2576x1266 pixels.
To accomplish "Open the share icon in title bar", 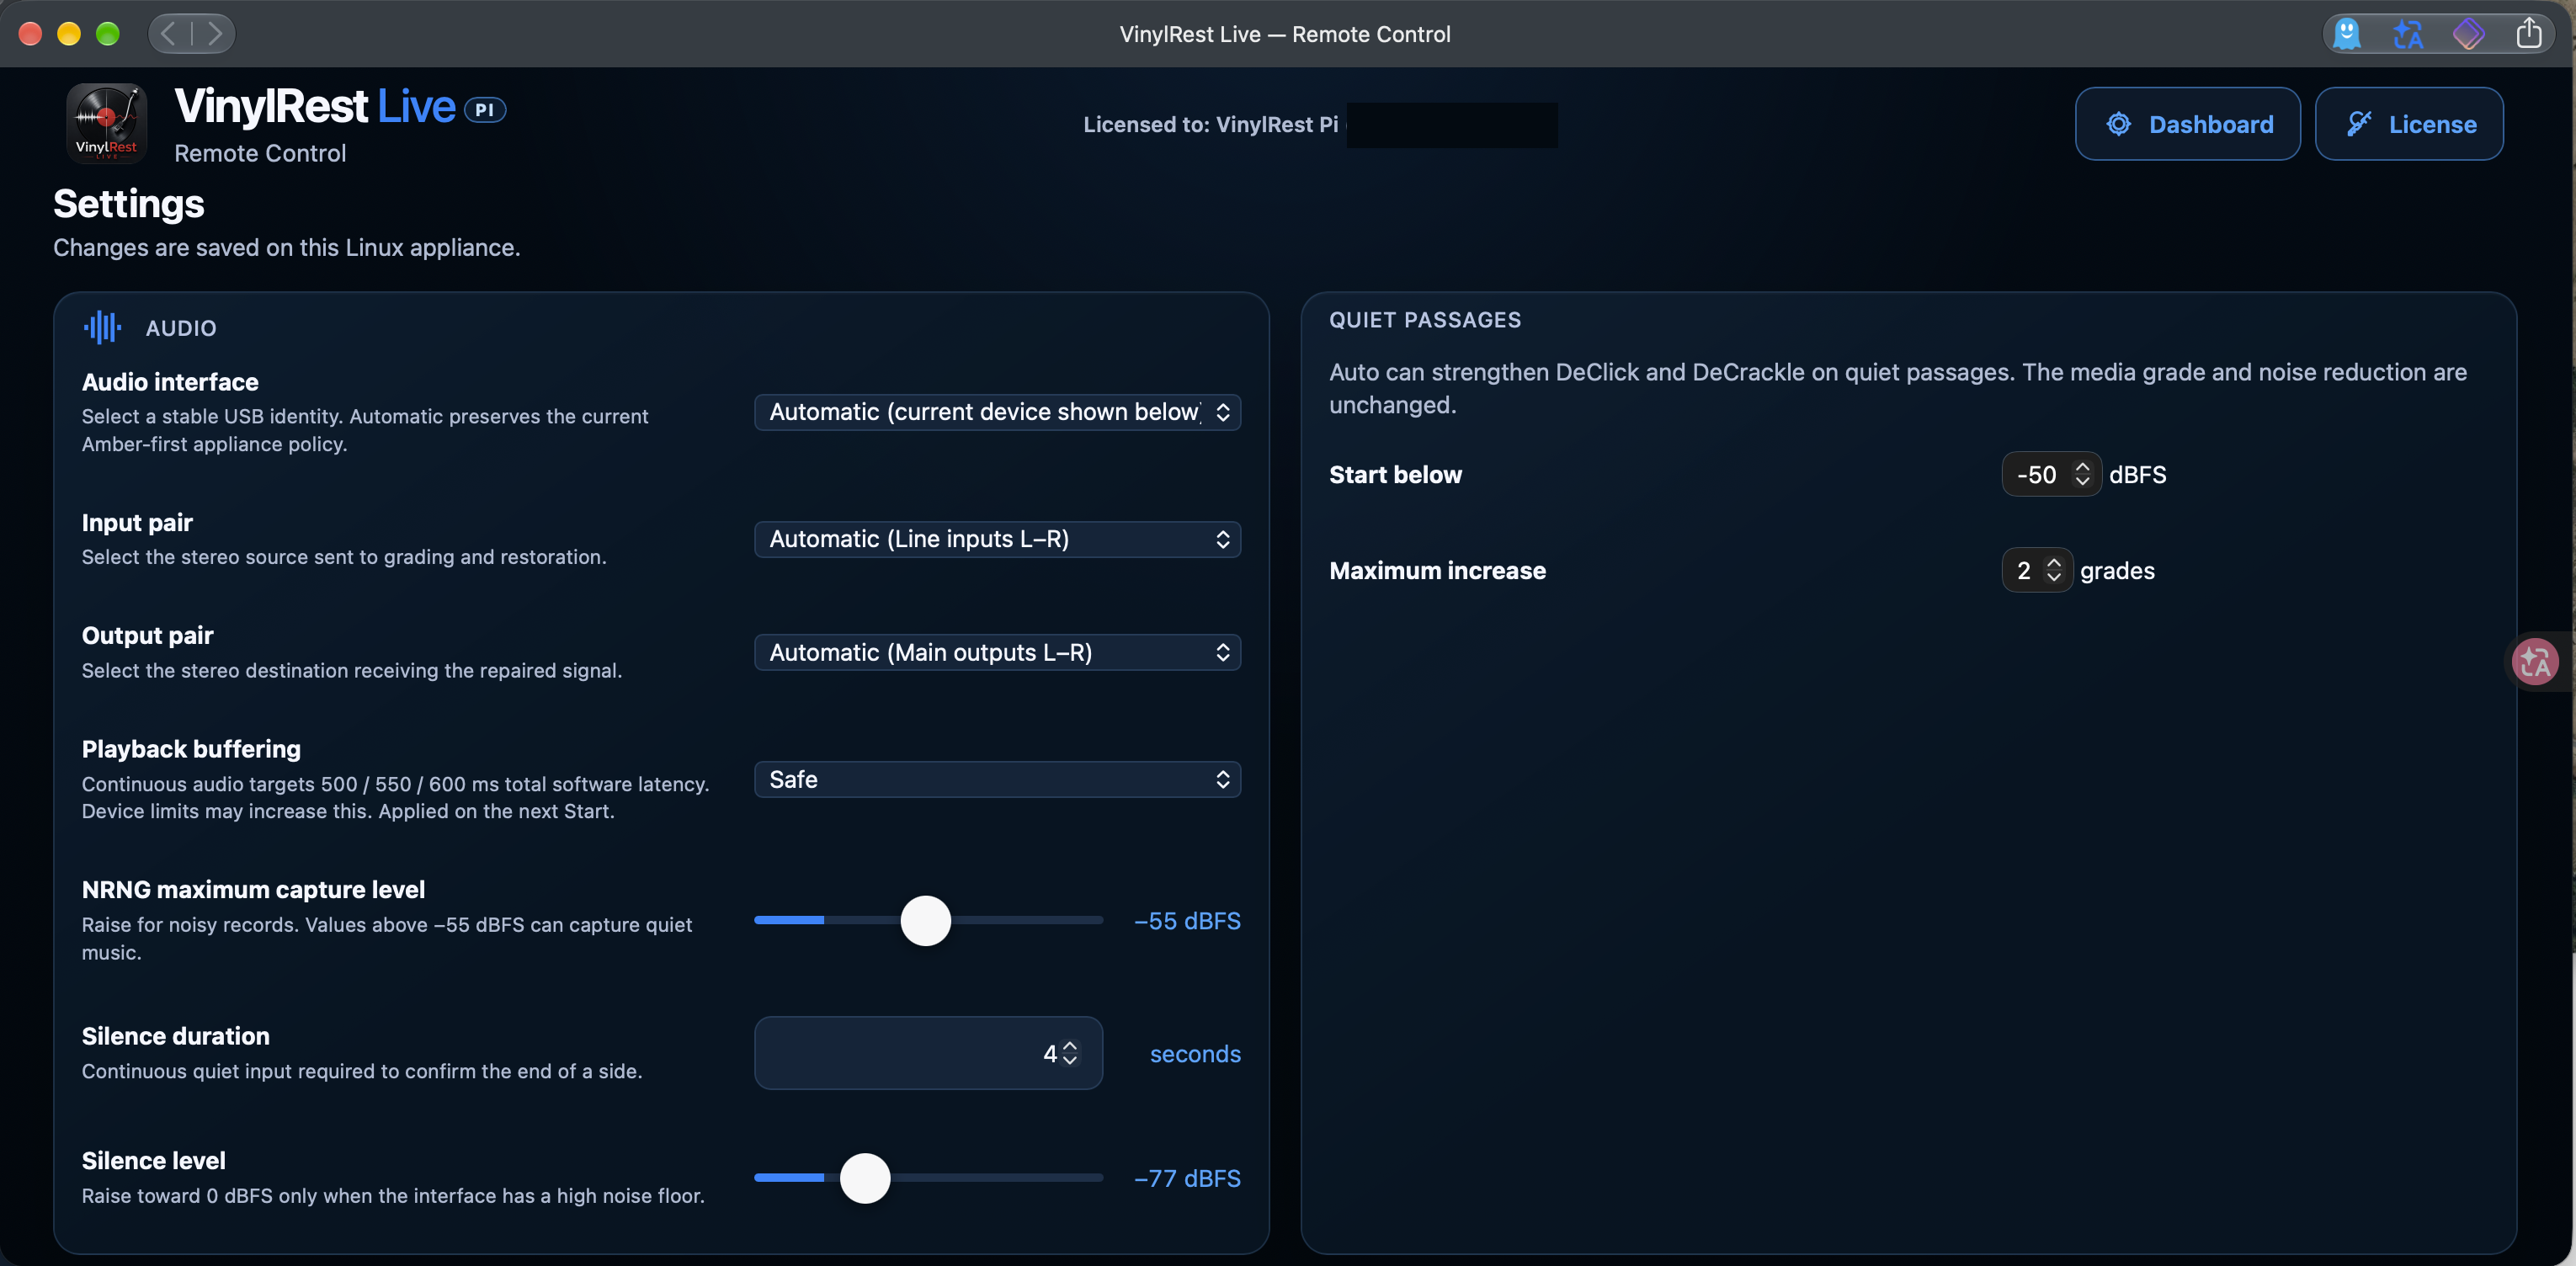I will click(x=2529, y=34).
